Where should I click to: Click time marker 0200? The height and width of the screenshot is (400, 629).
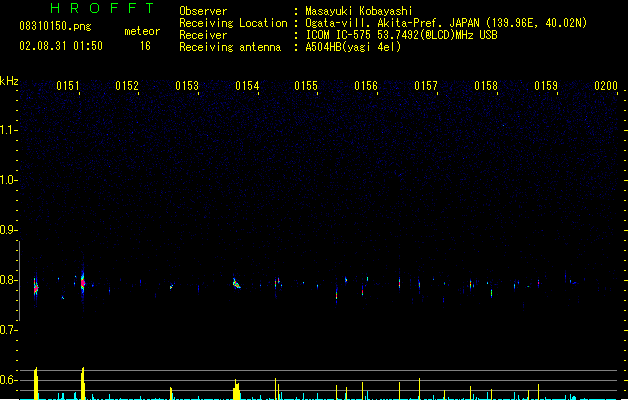tap(606, 86)
